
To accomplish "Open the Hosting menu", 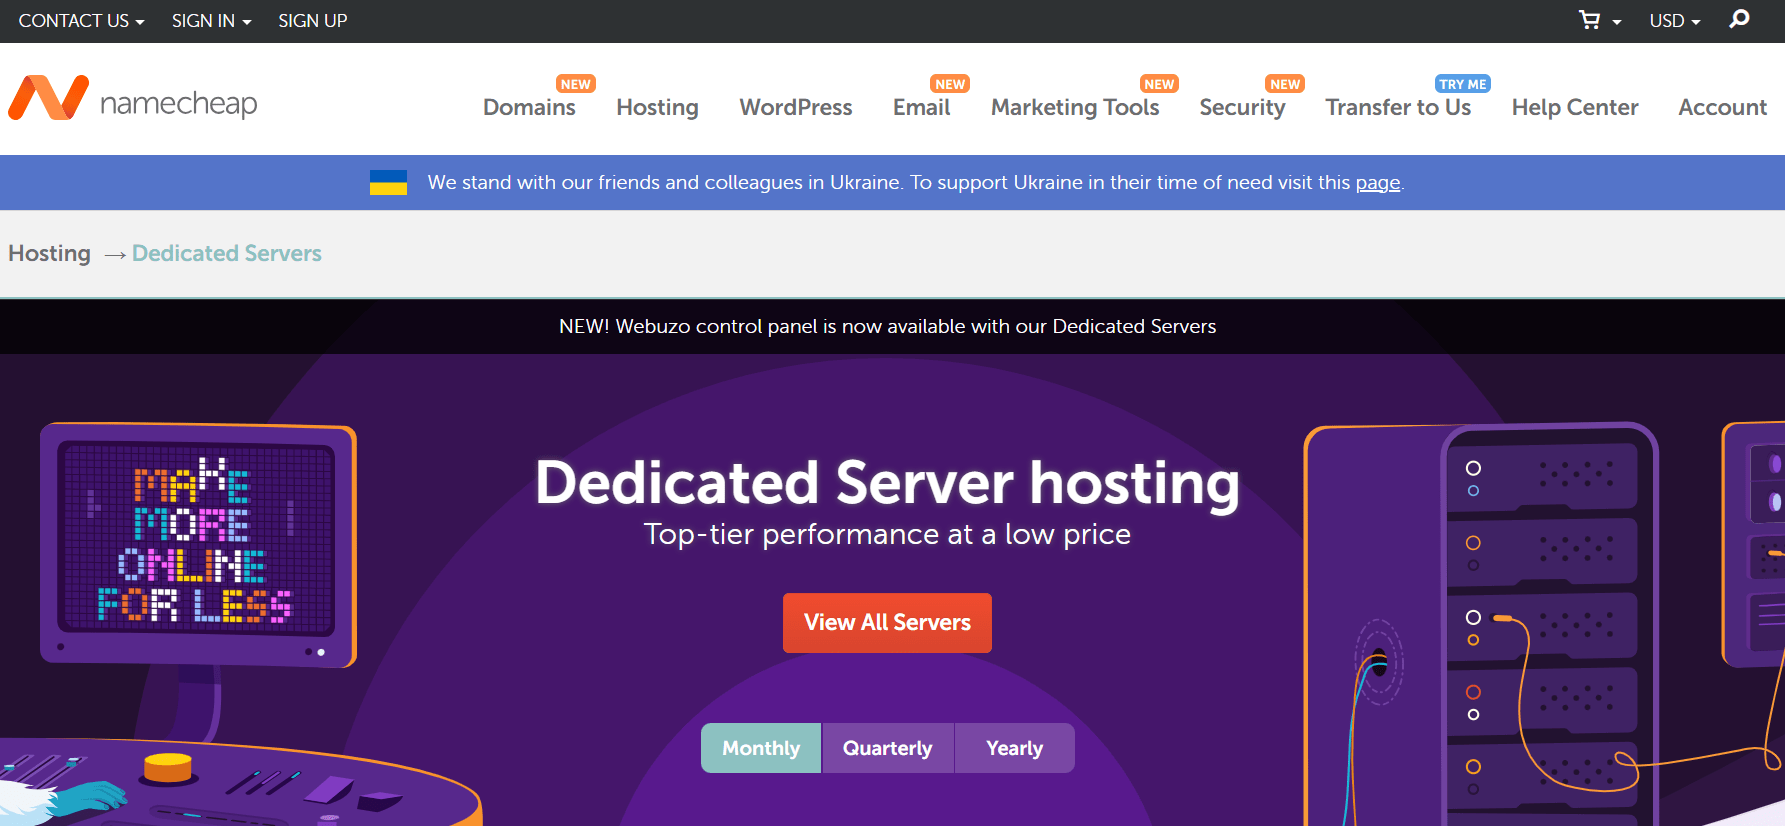I will pos(657,107).
